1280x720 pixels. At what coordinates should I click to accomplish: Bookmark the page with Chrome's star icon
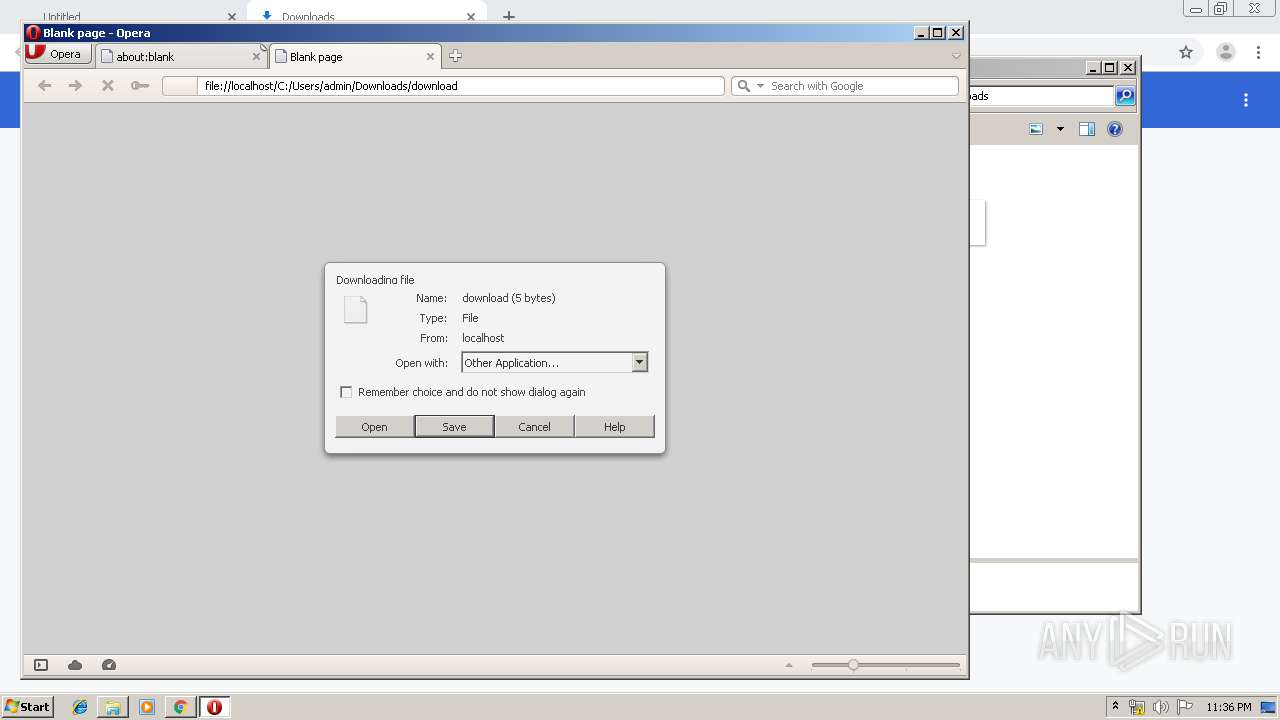coord(1186,52)
